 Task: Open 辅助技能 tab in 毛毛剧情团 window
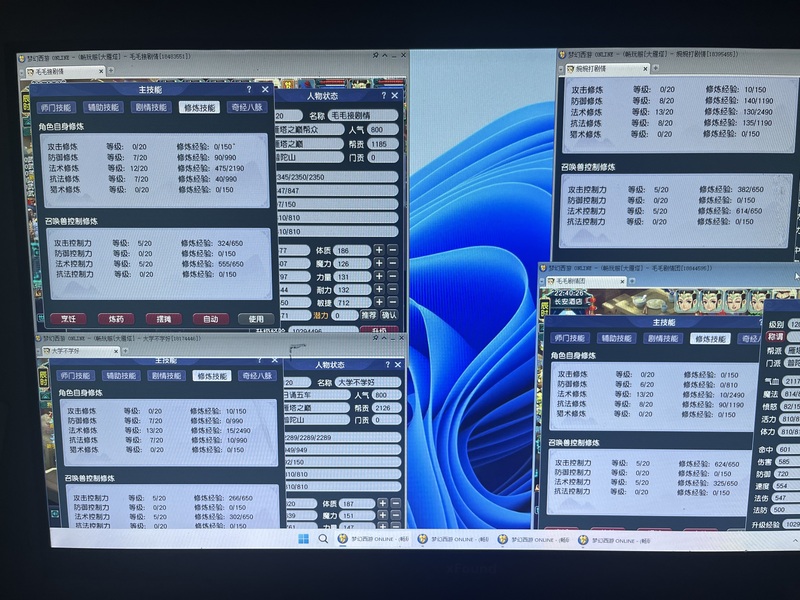pyautogui.click(x=616, y=338)
